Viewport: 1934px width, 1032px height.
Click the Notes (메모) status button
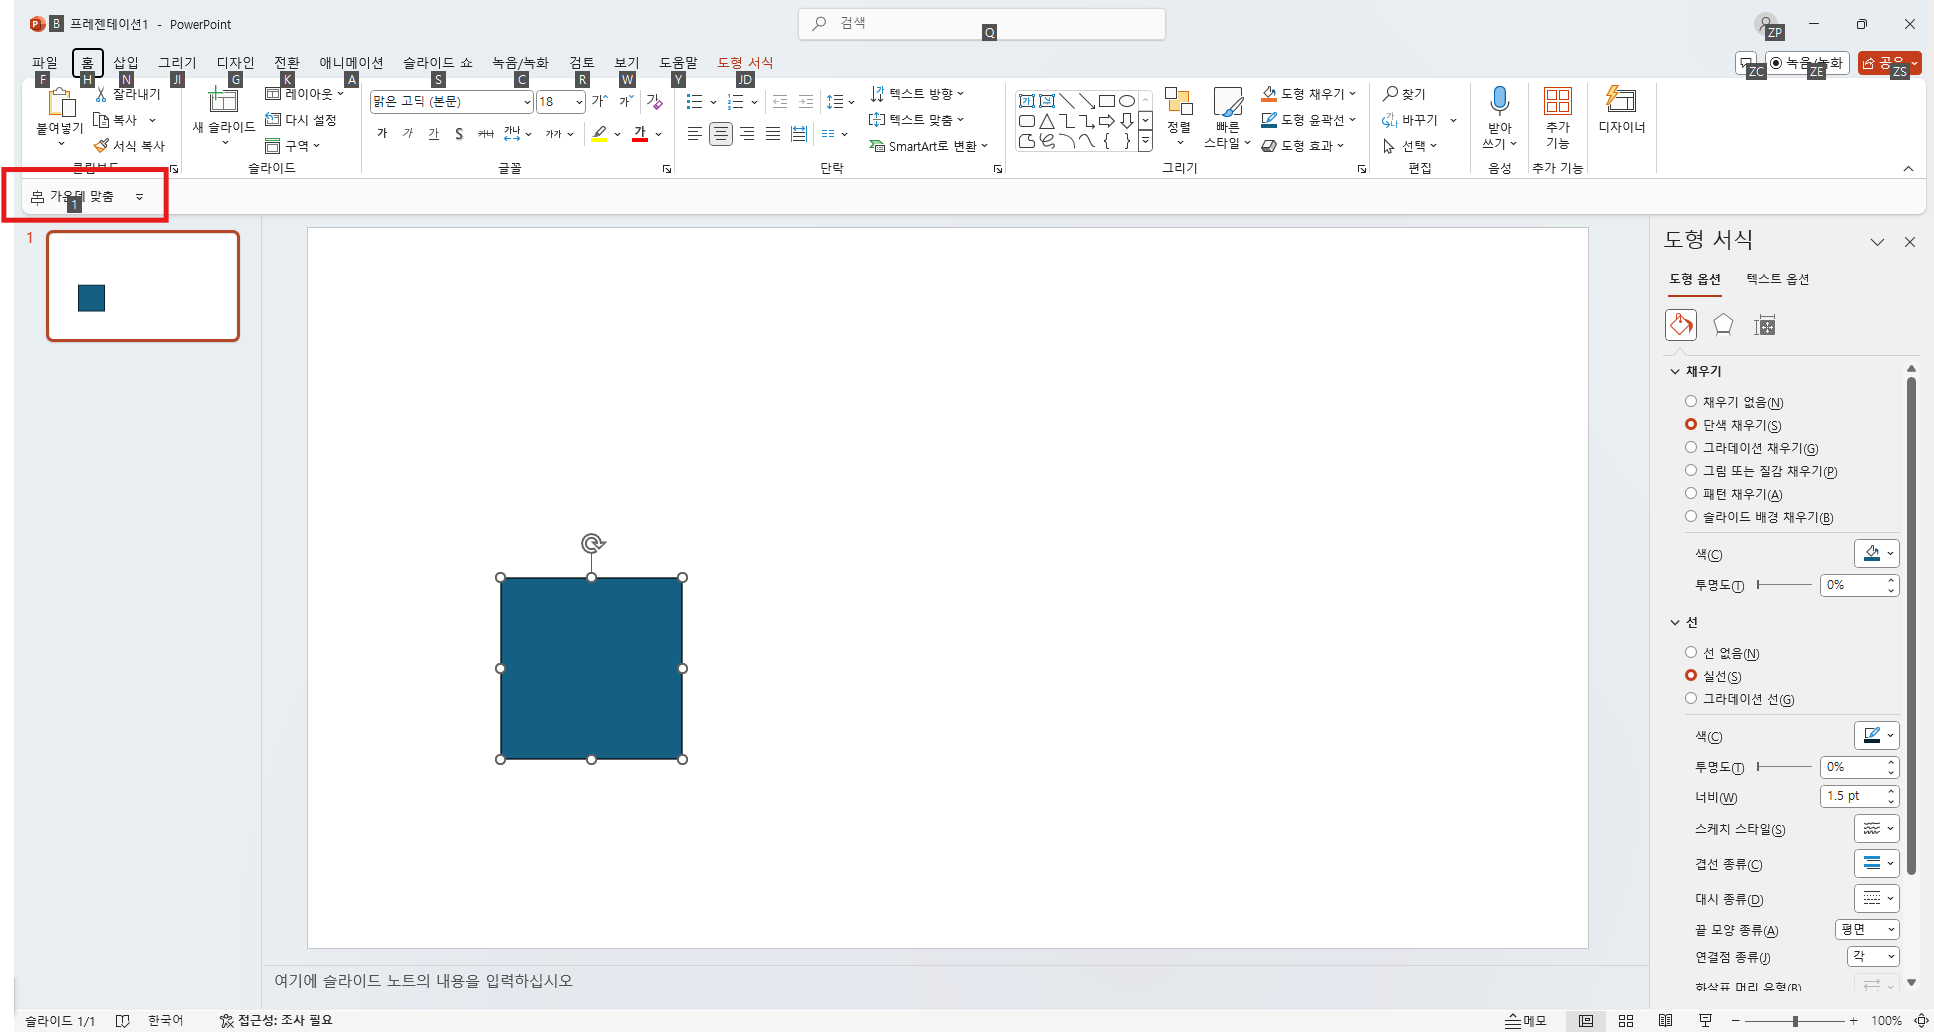pyautogui.click(x=1526, y=1021)
